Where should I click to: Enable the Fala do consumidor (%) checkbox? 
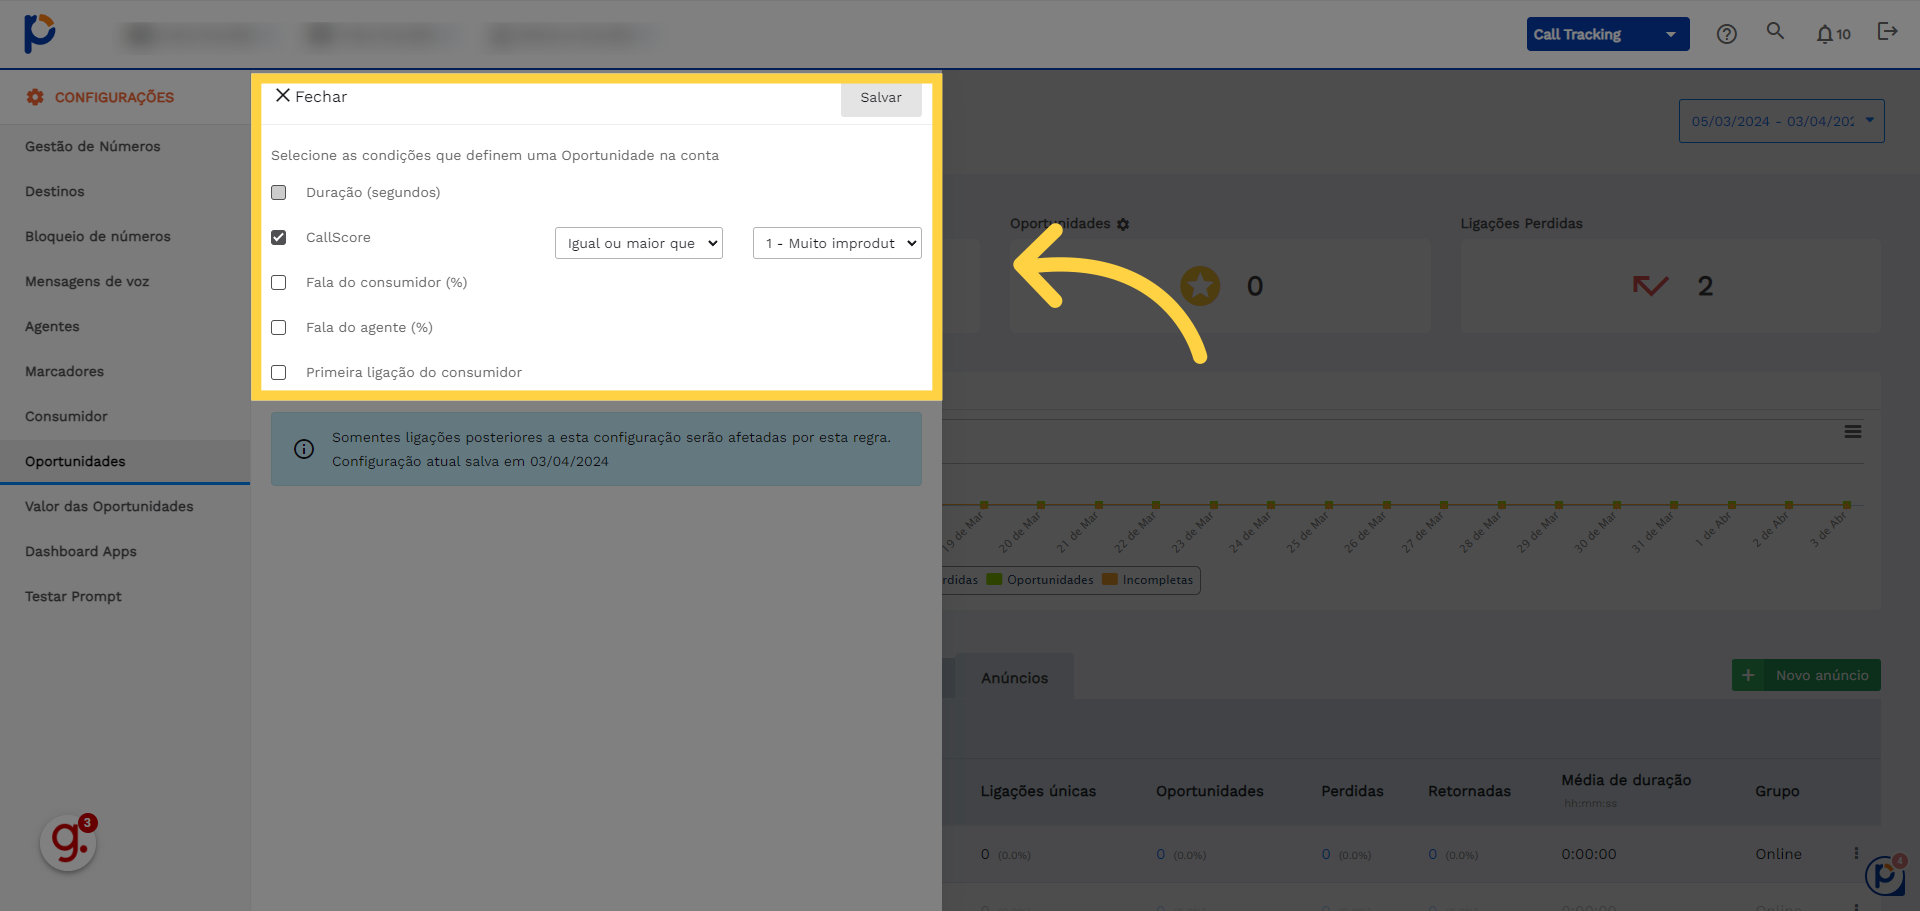pyautogui.click(x=279, y=282)
